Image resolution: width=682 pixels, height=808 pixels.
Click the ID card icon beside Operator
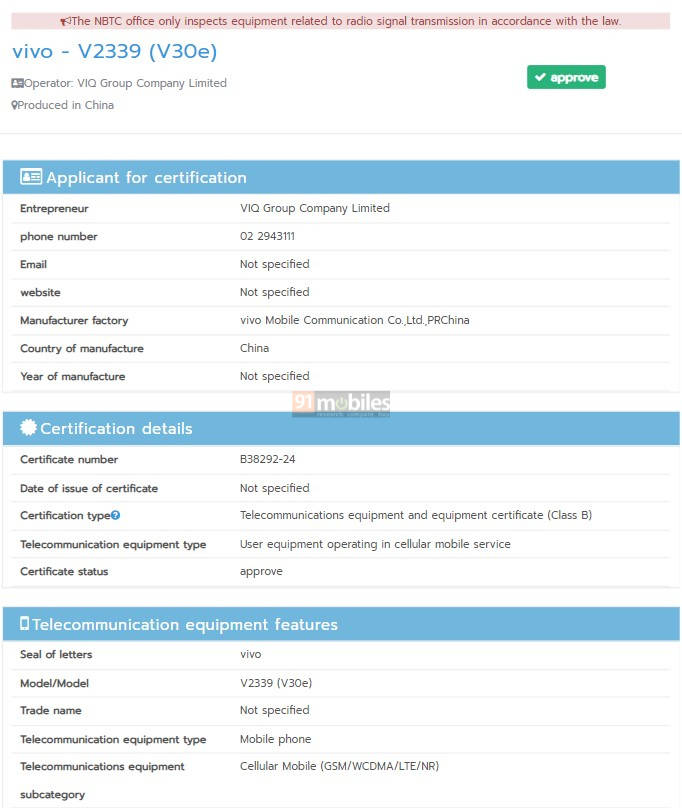coord(17,83)
